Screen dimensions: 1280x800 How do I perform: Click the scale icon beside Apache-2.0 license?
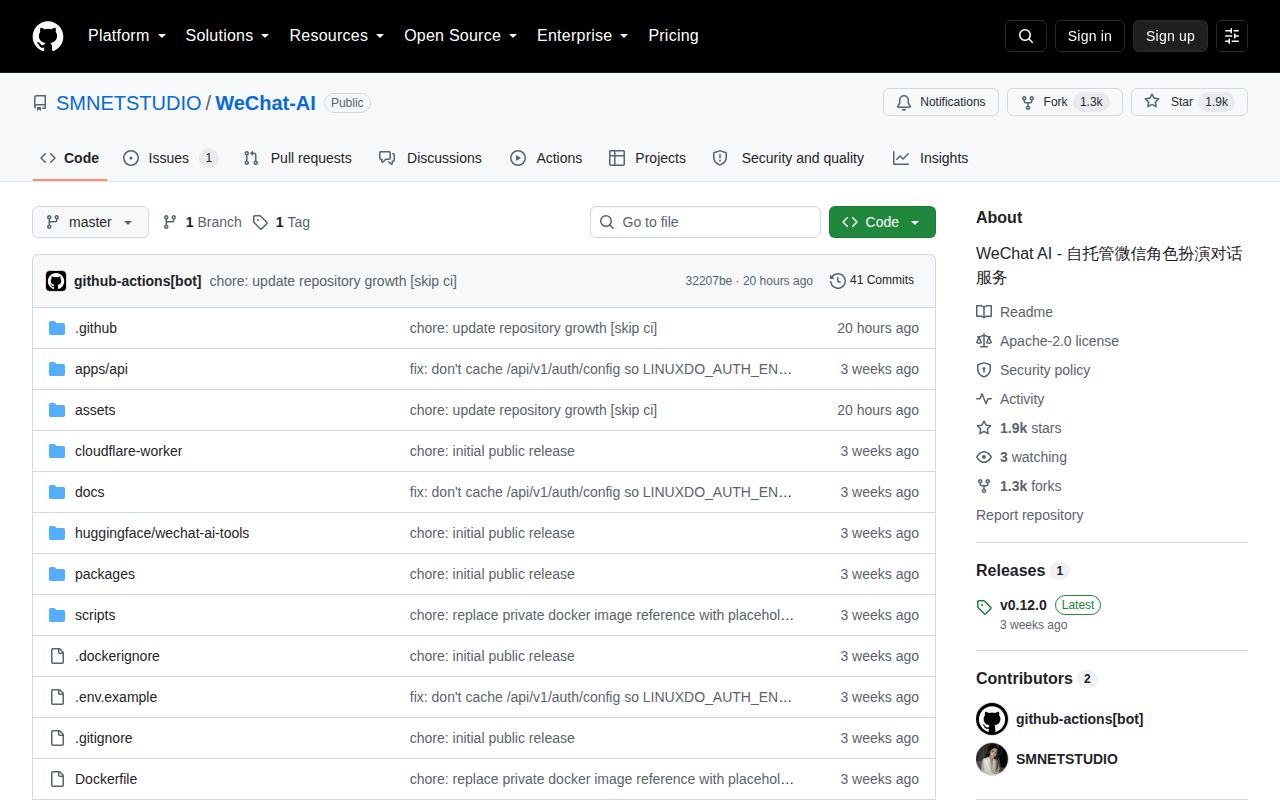coord(984,341)
